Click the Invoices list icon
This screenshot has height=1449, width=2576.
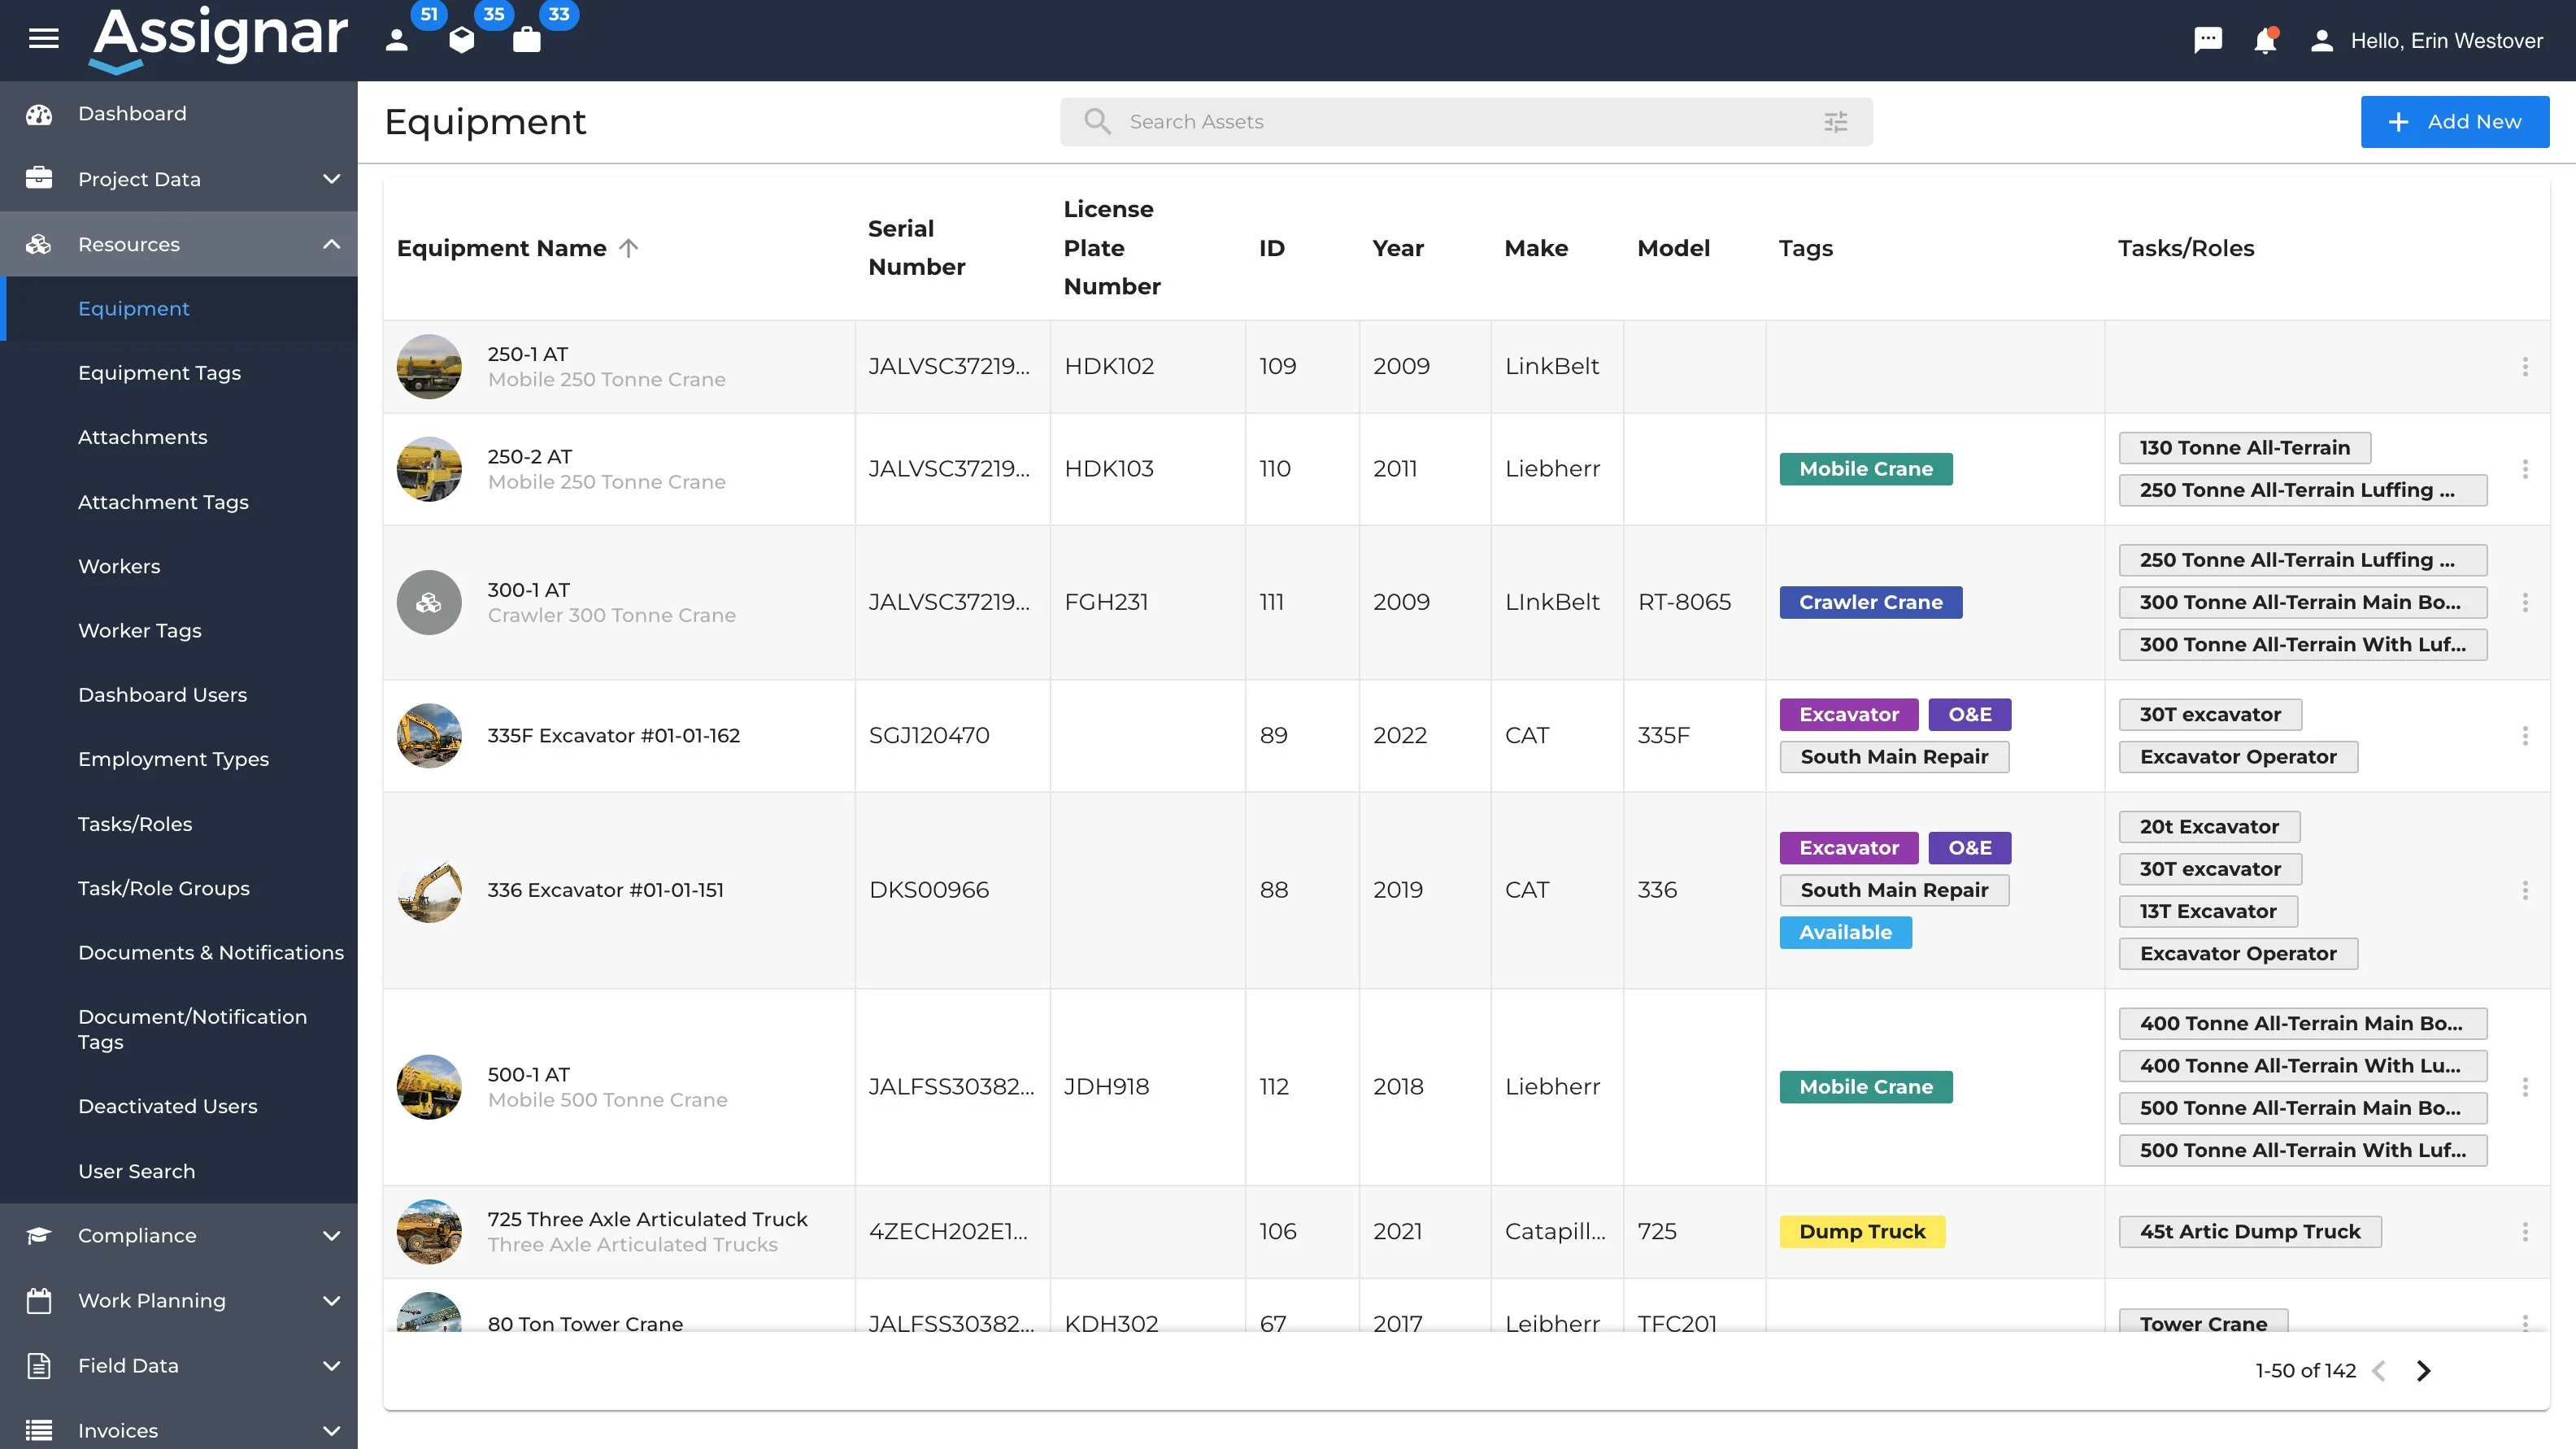tap(39, 1431)
